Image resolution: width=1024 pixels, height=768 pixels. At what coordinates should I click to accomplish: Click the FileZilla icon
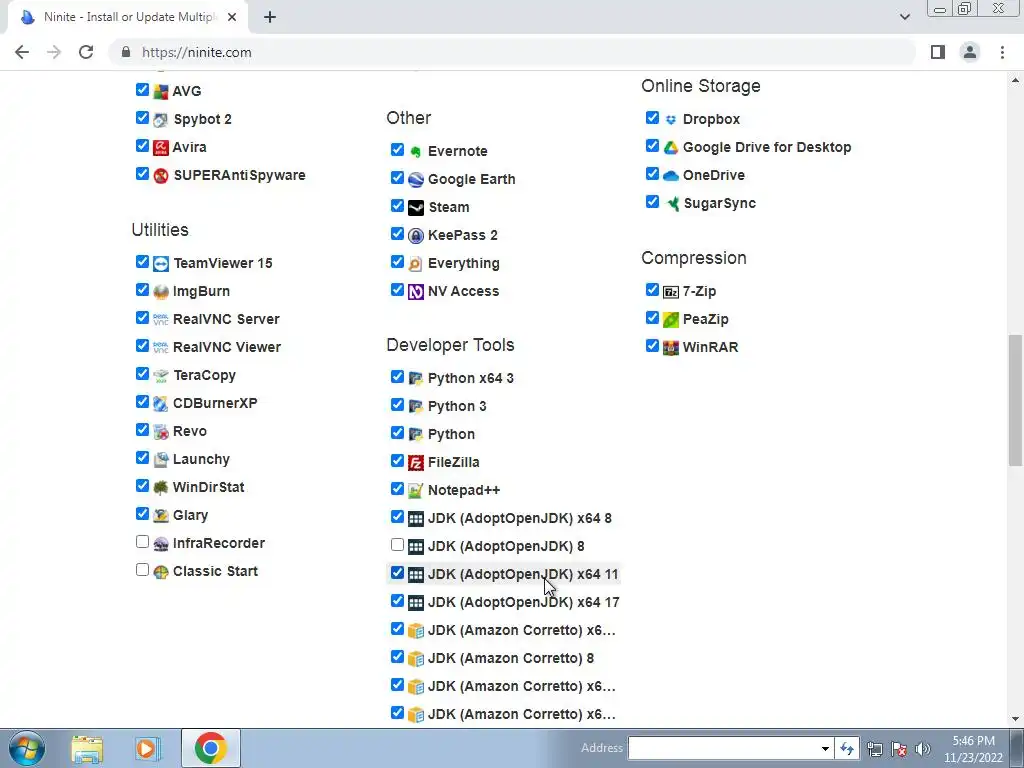(x=416, y=463)
